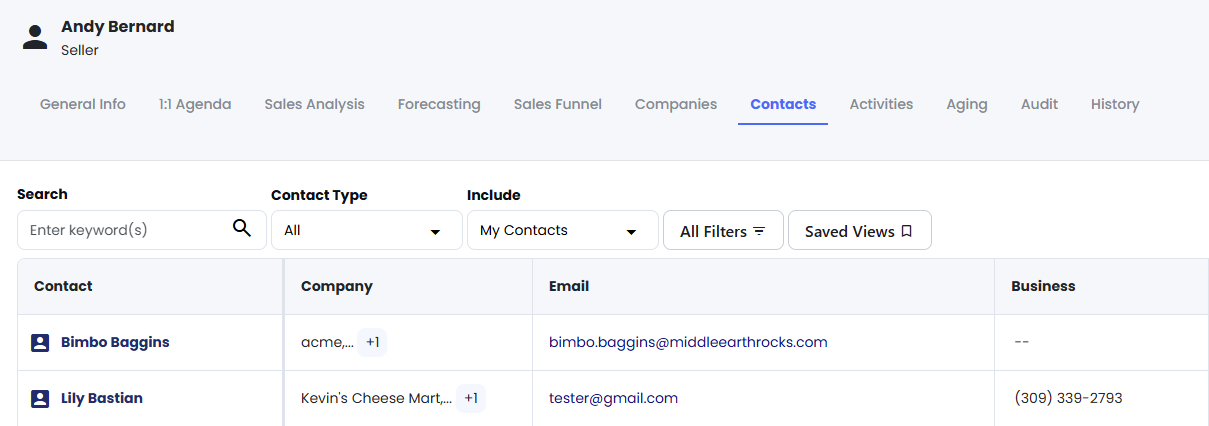1209x426 pixels.
Task: Go to the Forecasting tab
Action: [439, 104]
